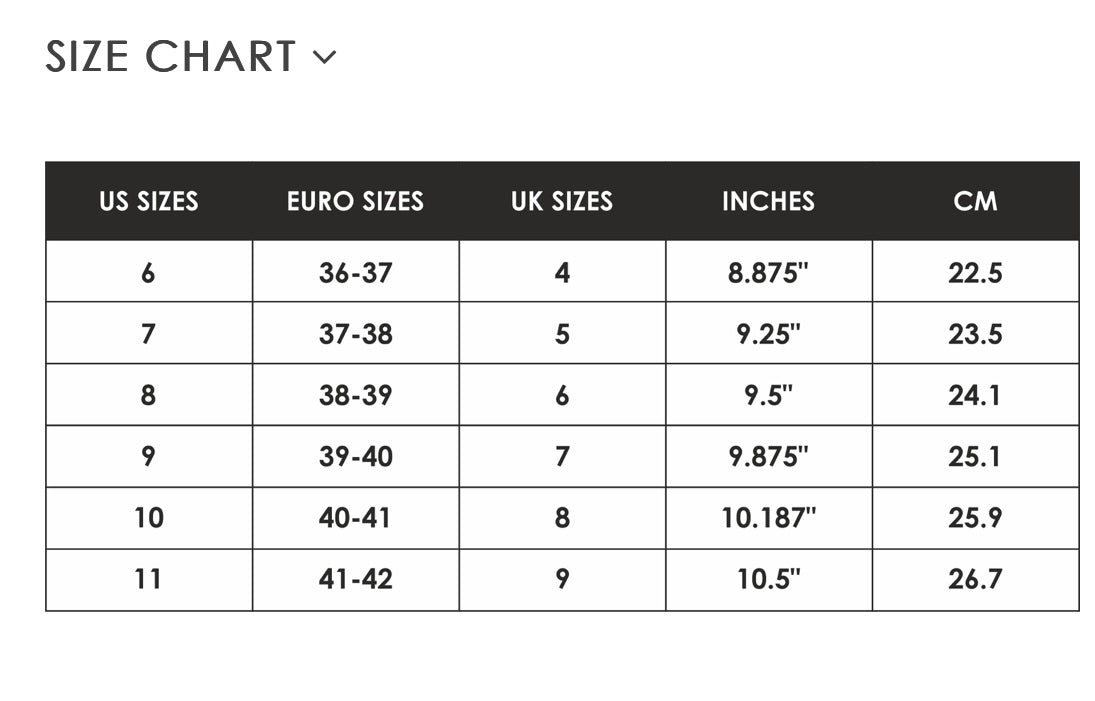Click the 9.25" inches cell

768,334
